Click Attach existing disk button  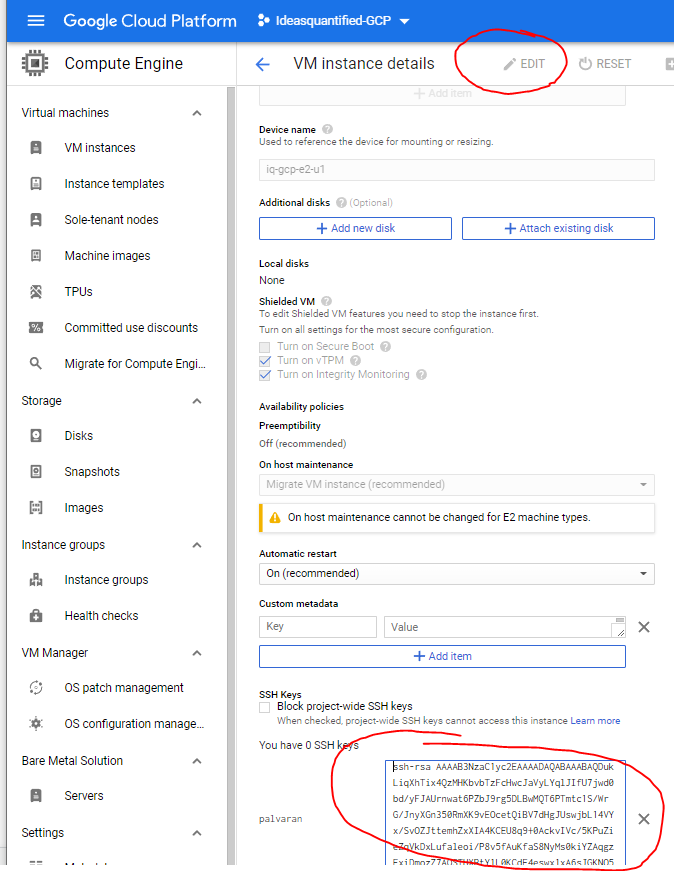click(558, 228)
